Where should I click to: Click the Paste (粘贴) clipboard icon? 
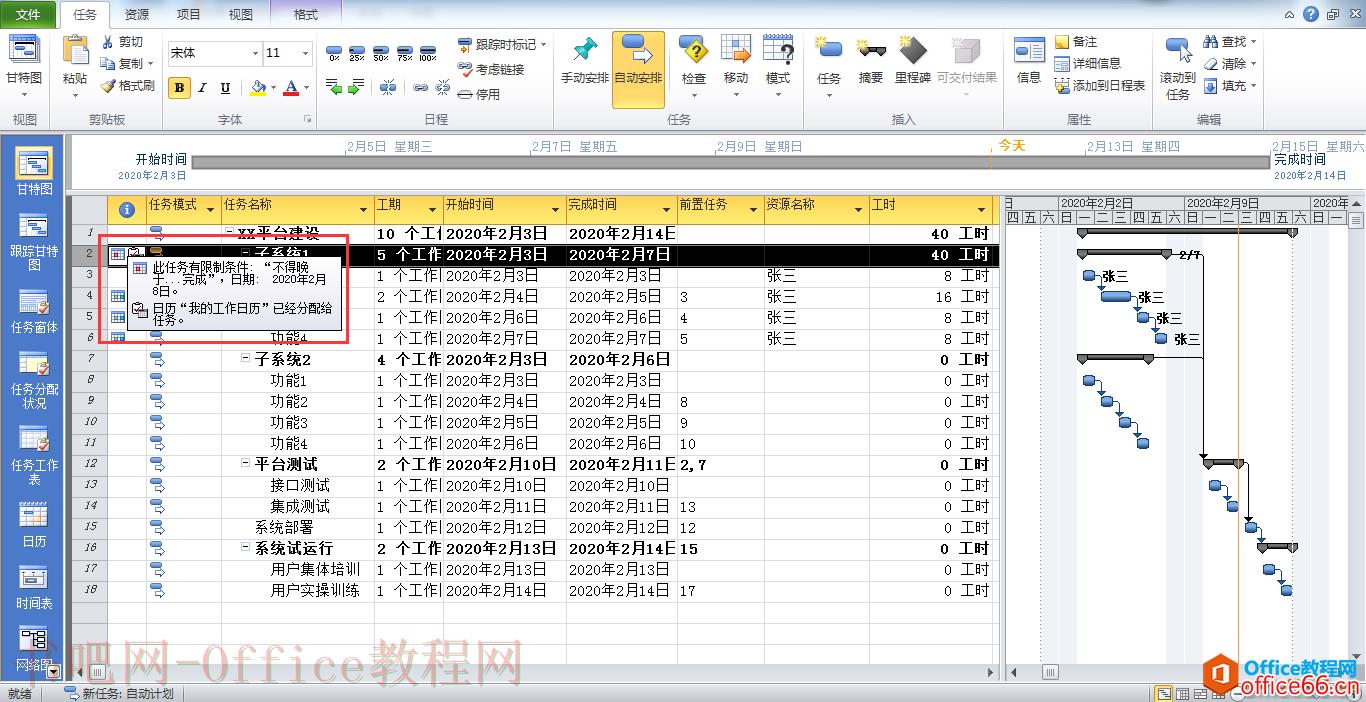tap(75, 50)
